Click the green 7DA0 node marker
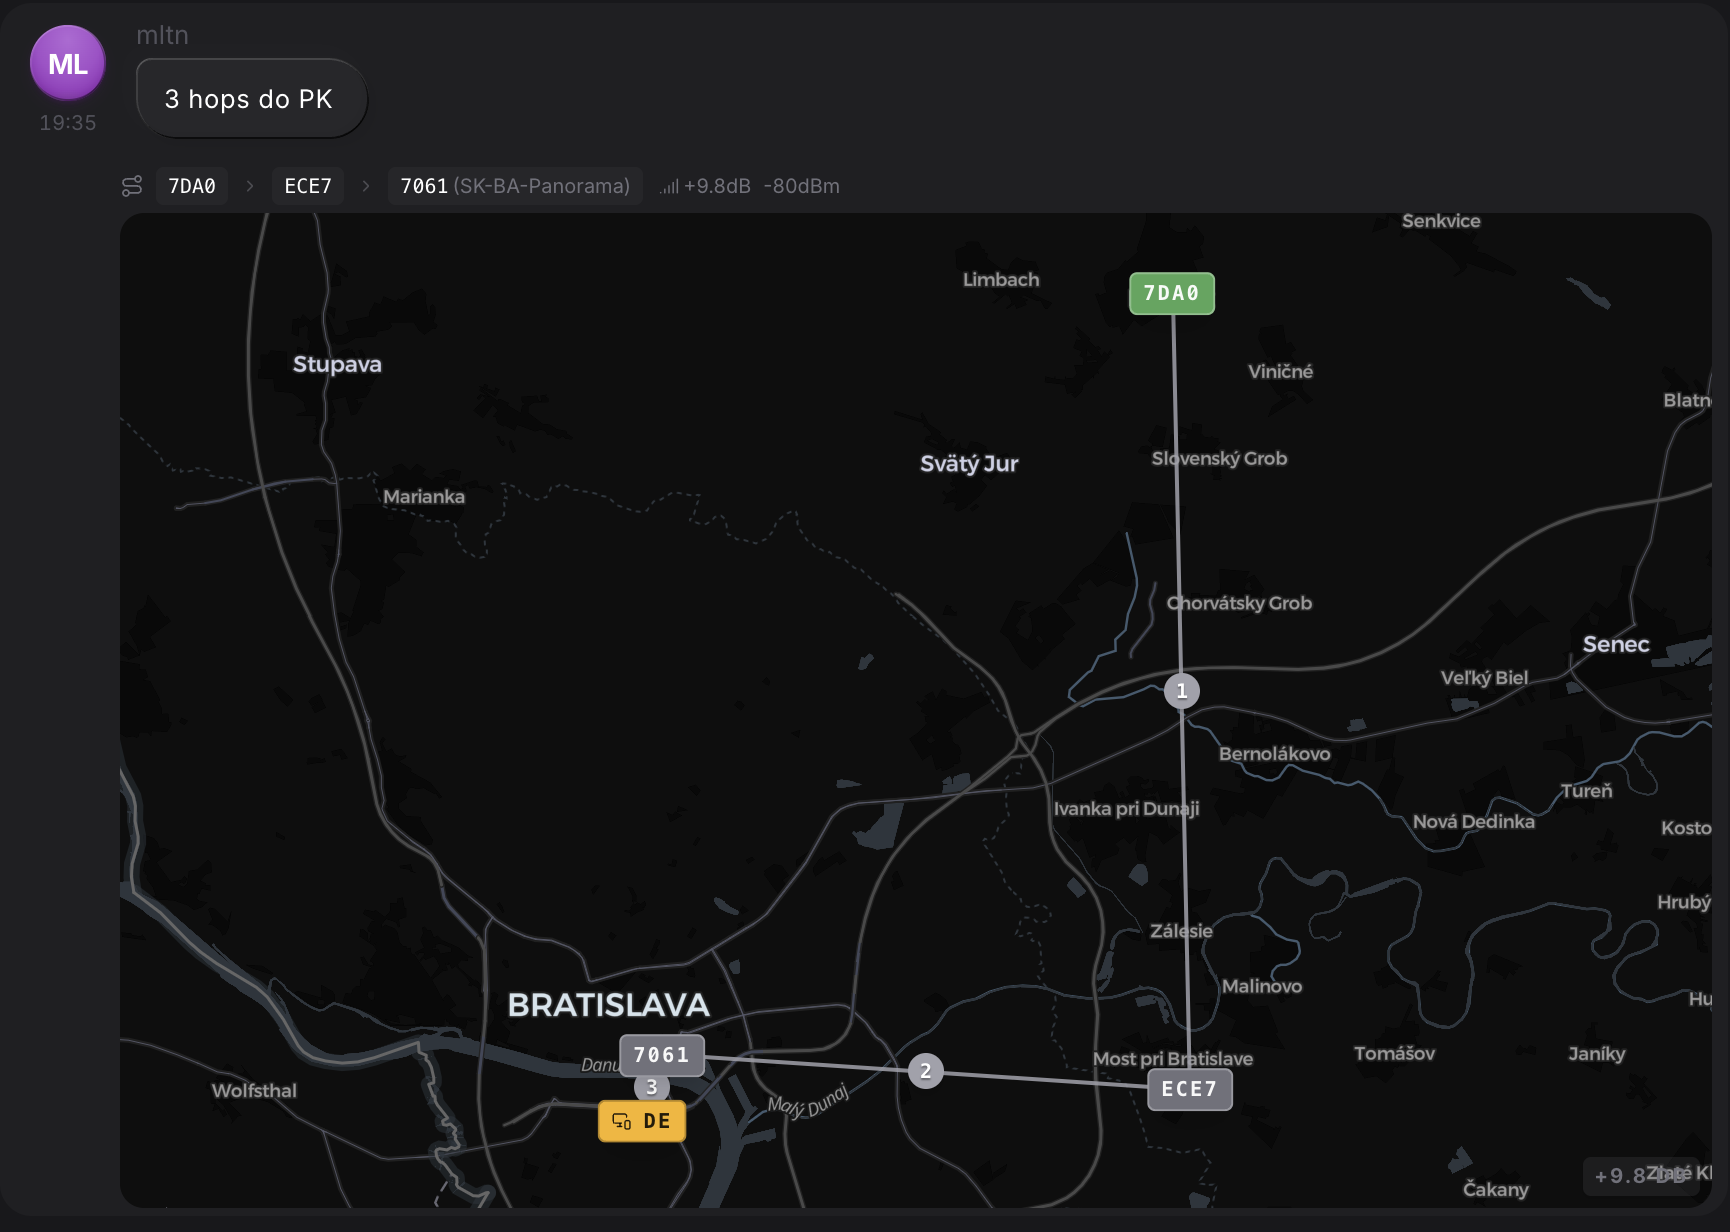This screenshot has height=1232, width=1730. coord(1172,293)
